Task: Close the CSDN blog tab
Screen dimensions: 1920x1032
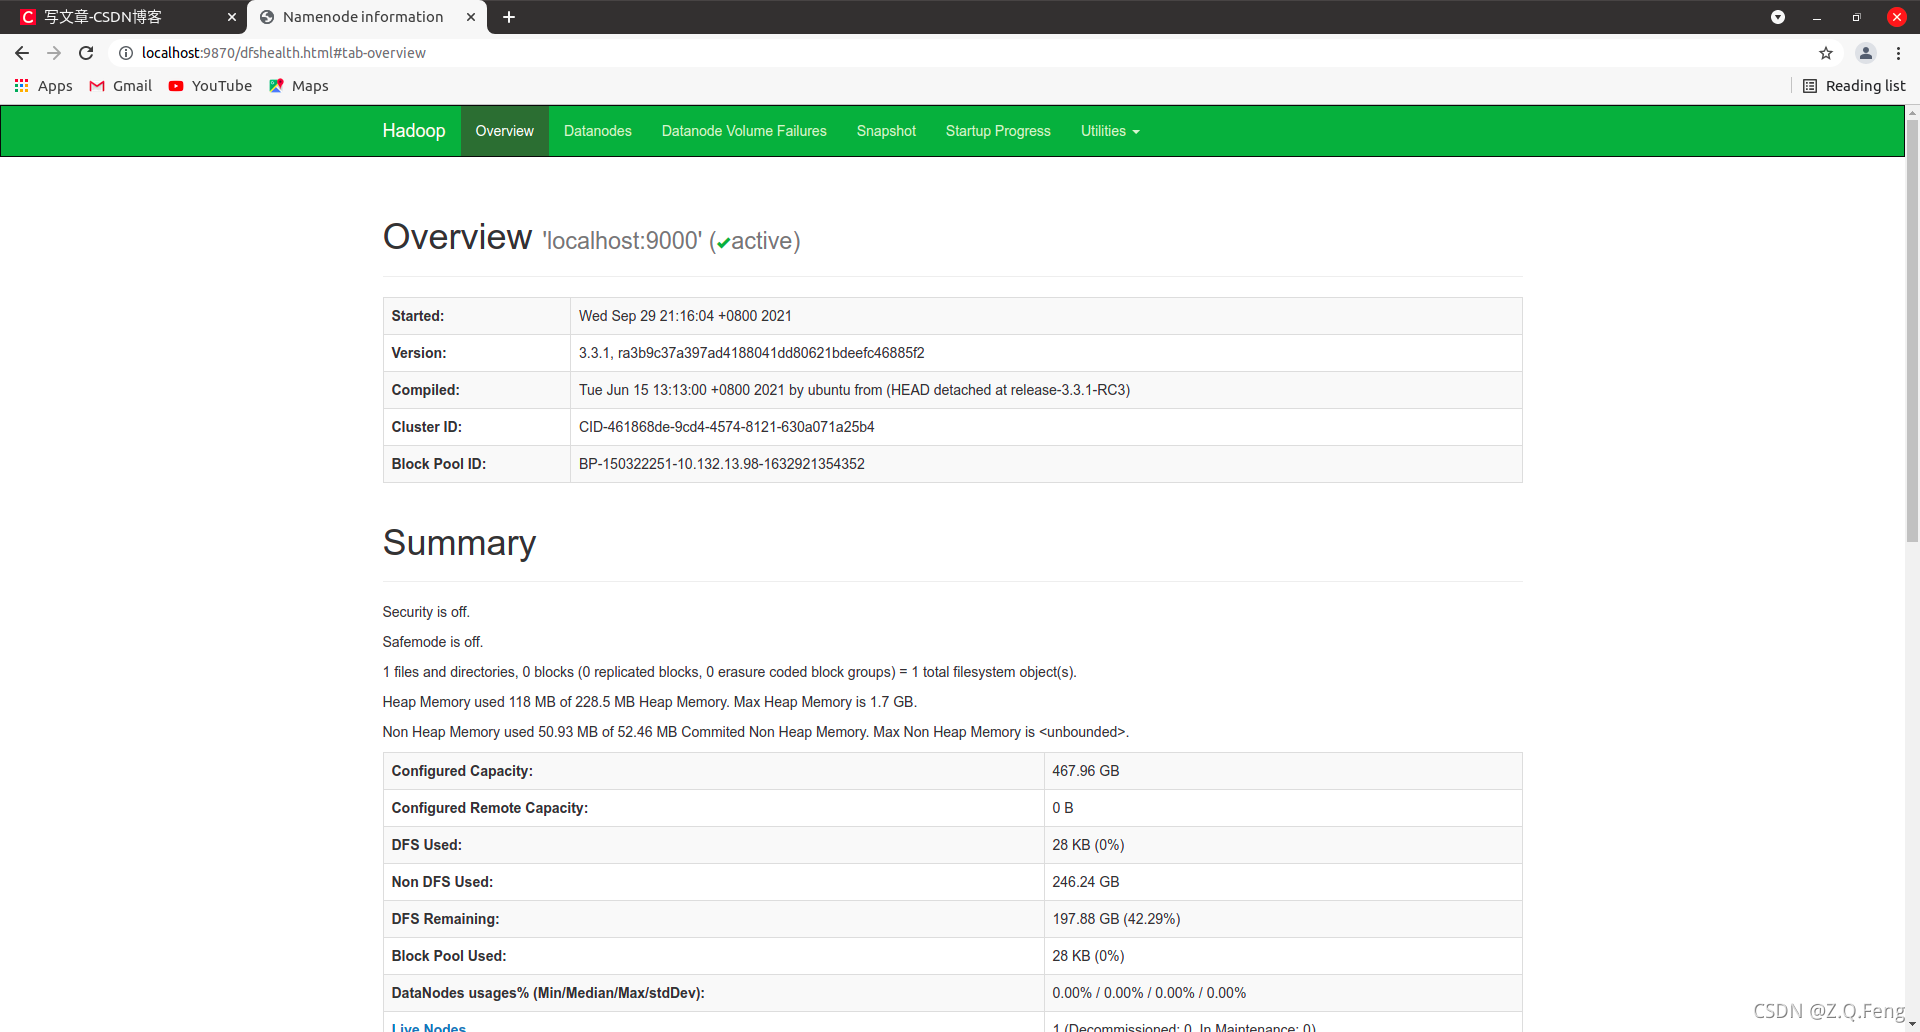Action: click(232, 17)
